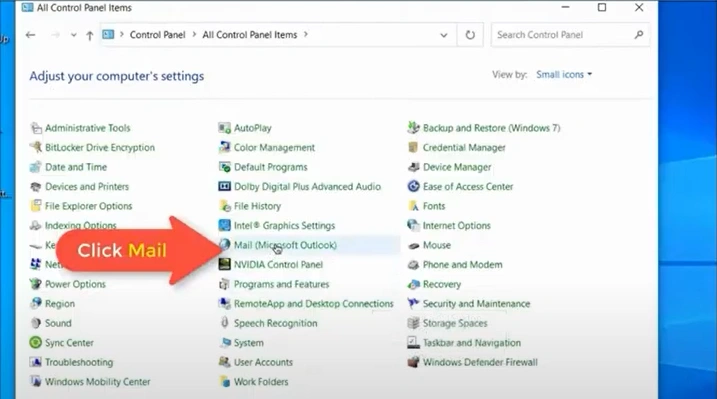
Task: Click the search magnifier icon
Action: pyautogui.click(x=639, y=35)
